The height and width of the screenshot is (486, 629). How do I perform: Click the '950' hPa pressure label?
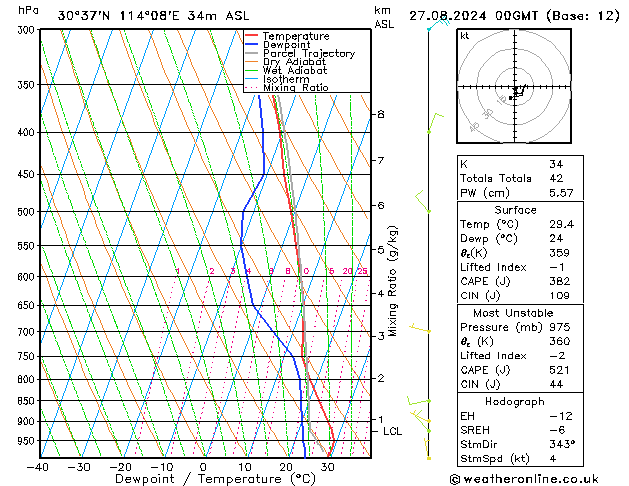point(28,441)
